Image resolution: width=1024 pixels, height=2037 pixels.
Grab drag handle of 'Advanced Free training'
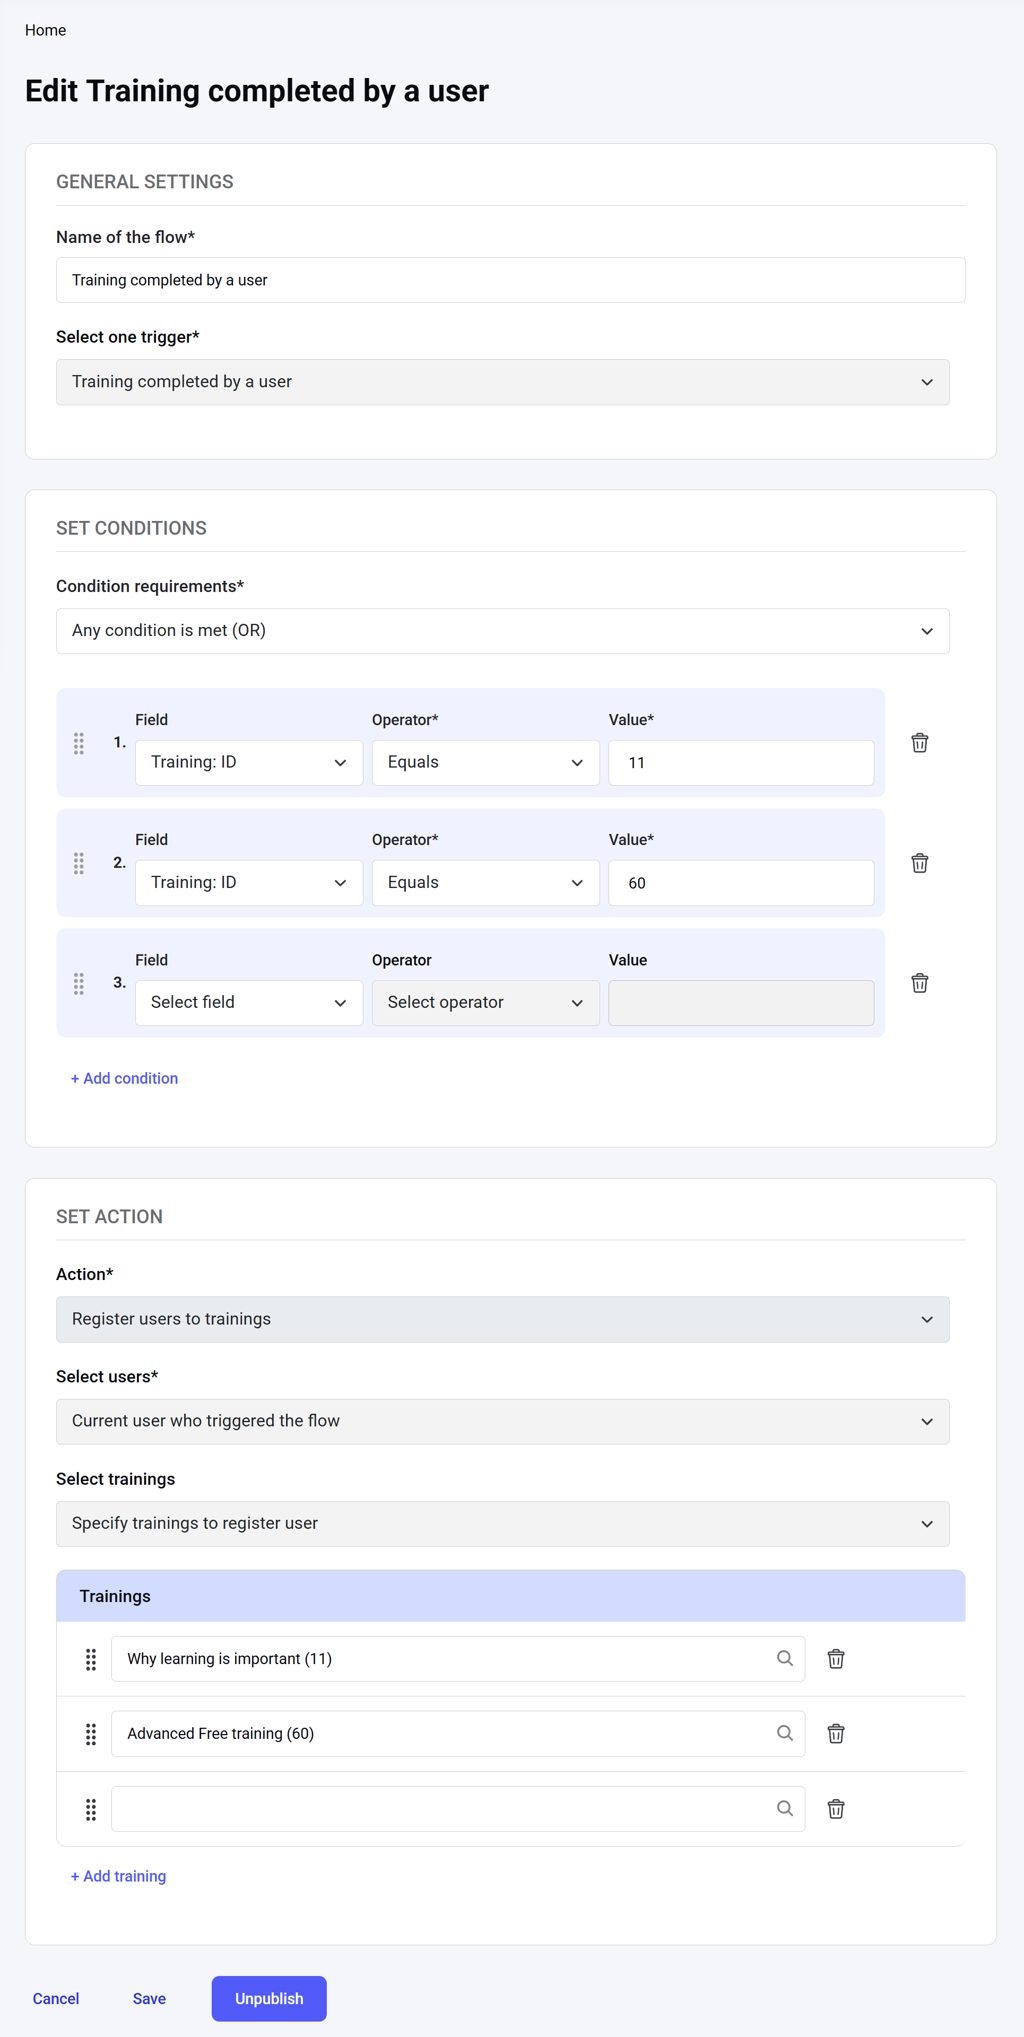point(91,1734)
